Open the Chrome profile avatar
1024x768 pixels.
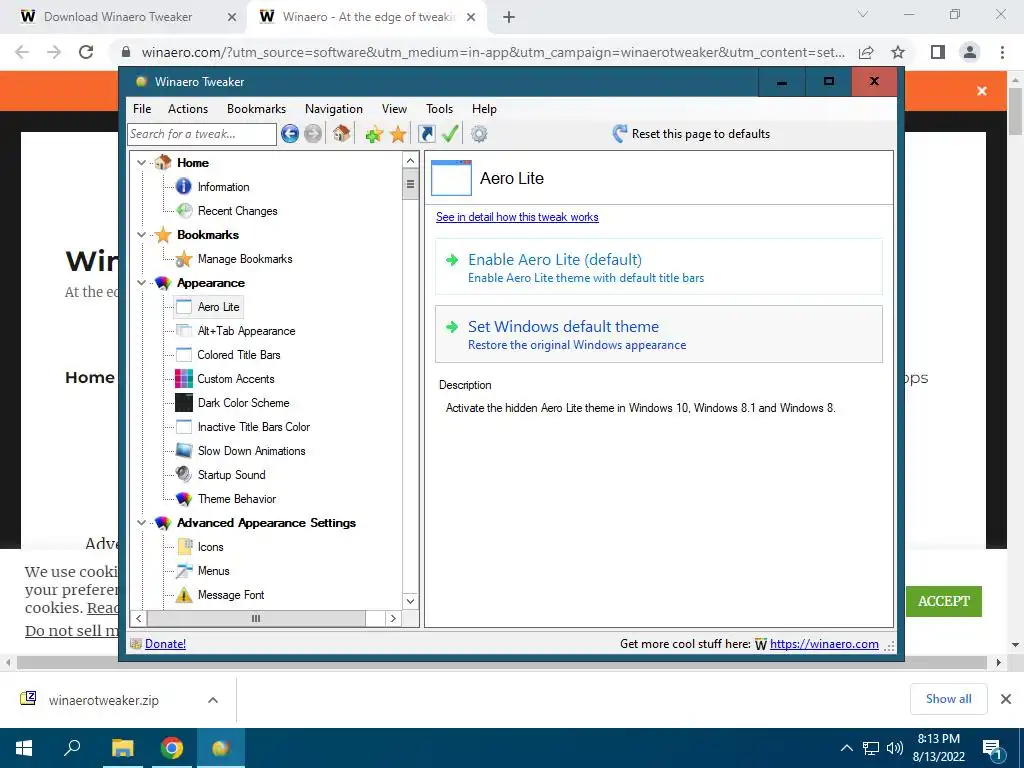tap(970, 52)
